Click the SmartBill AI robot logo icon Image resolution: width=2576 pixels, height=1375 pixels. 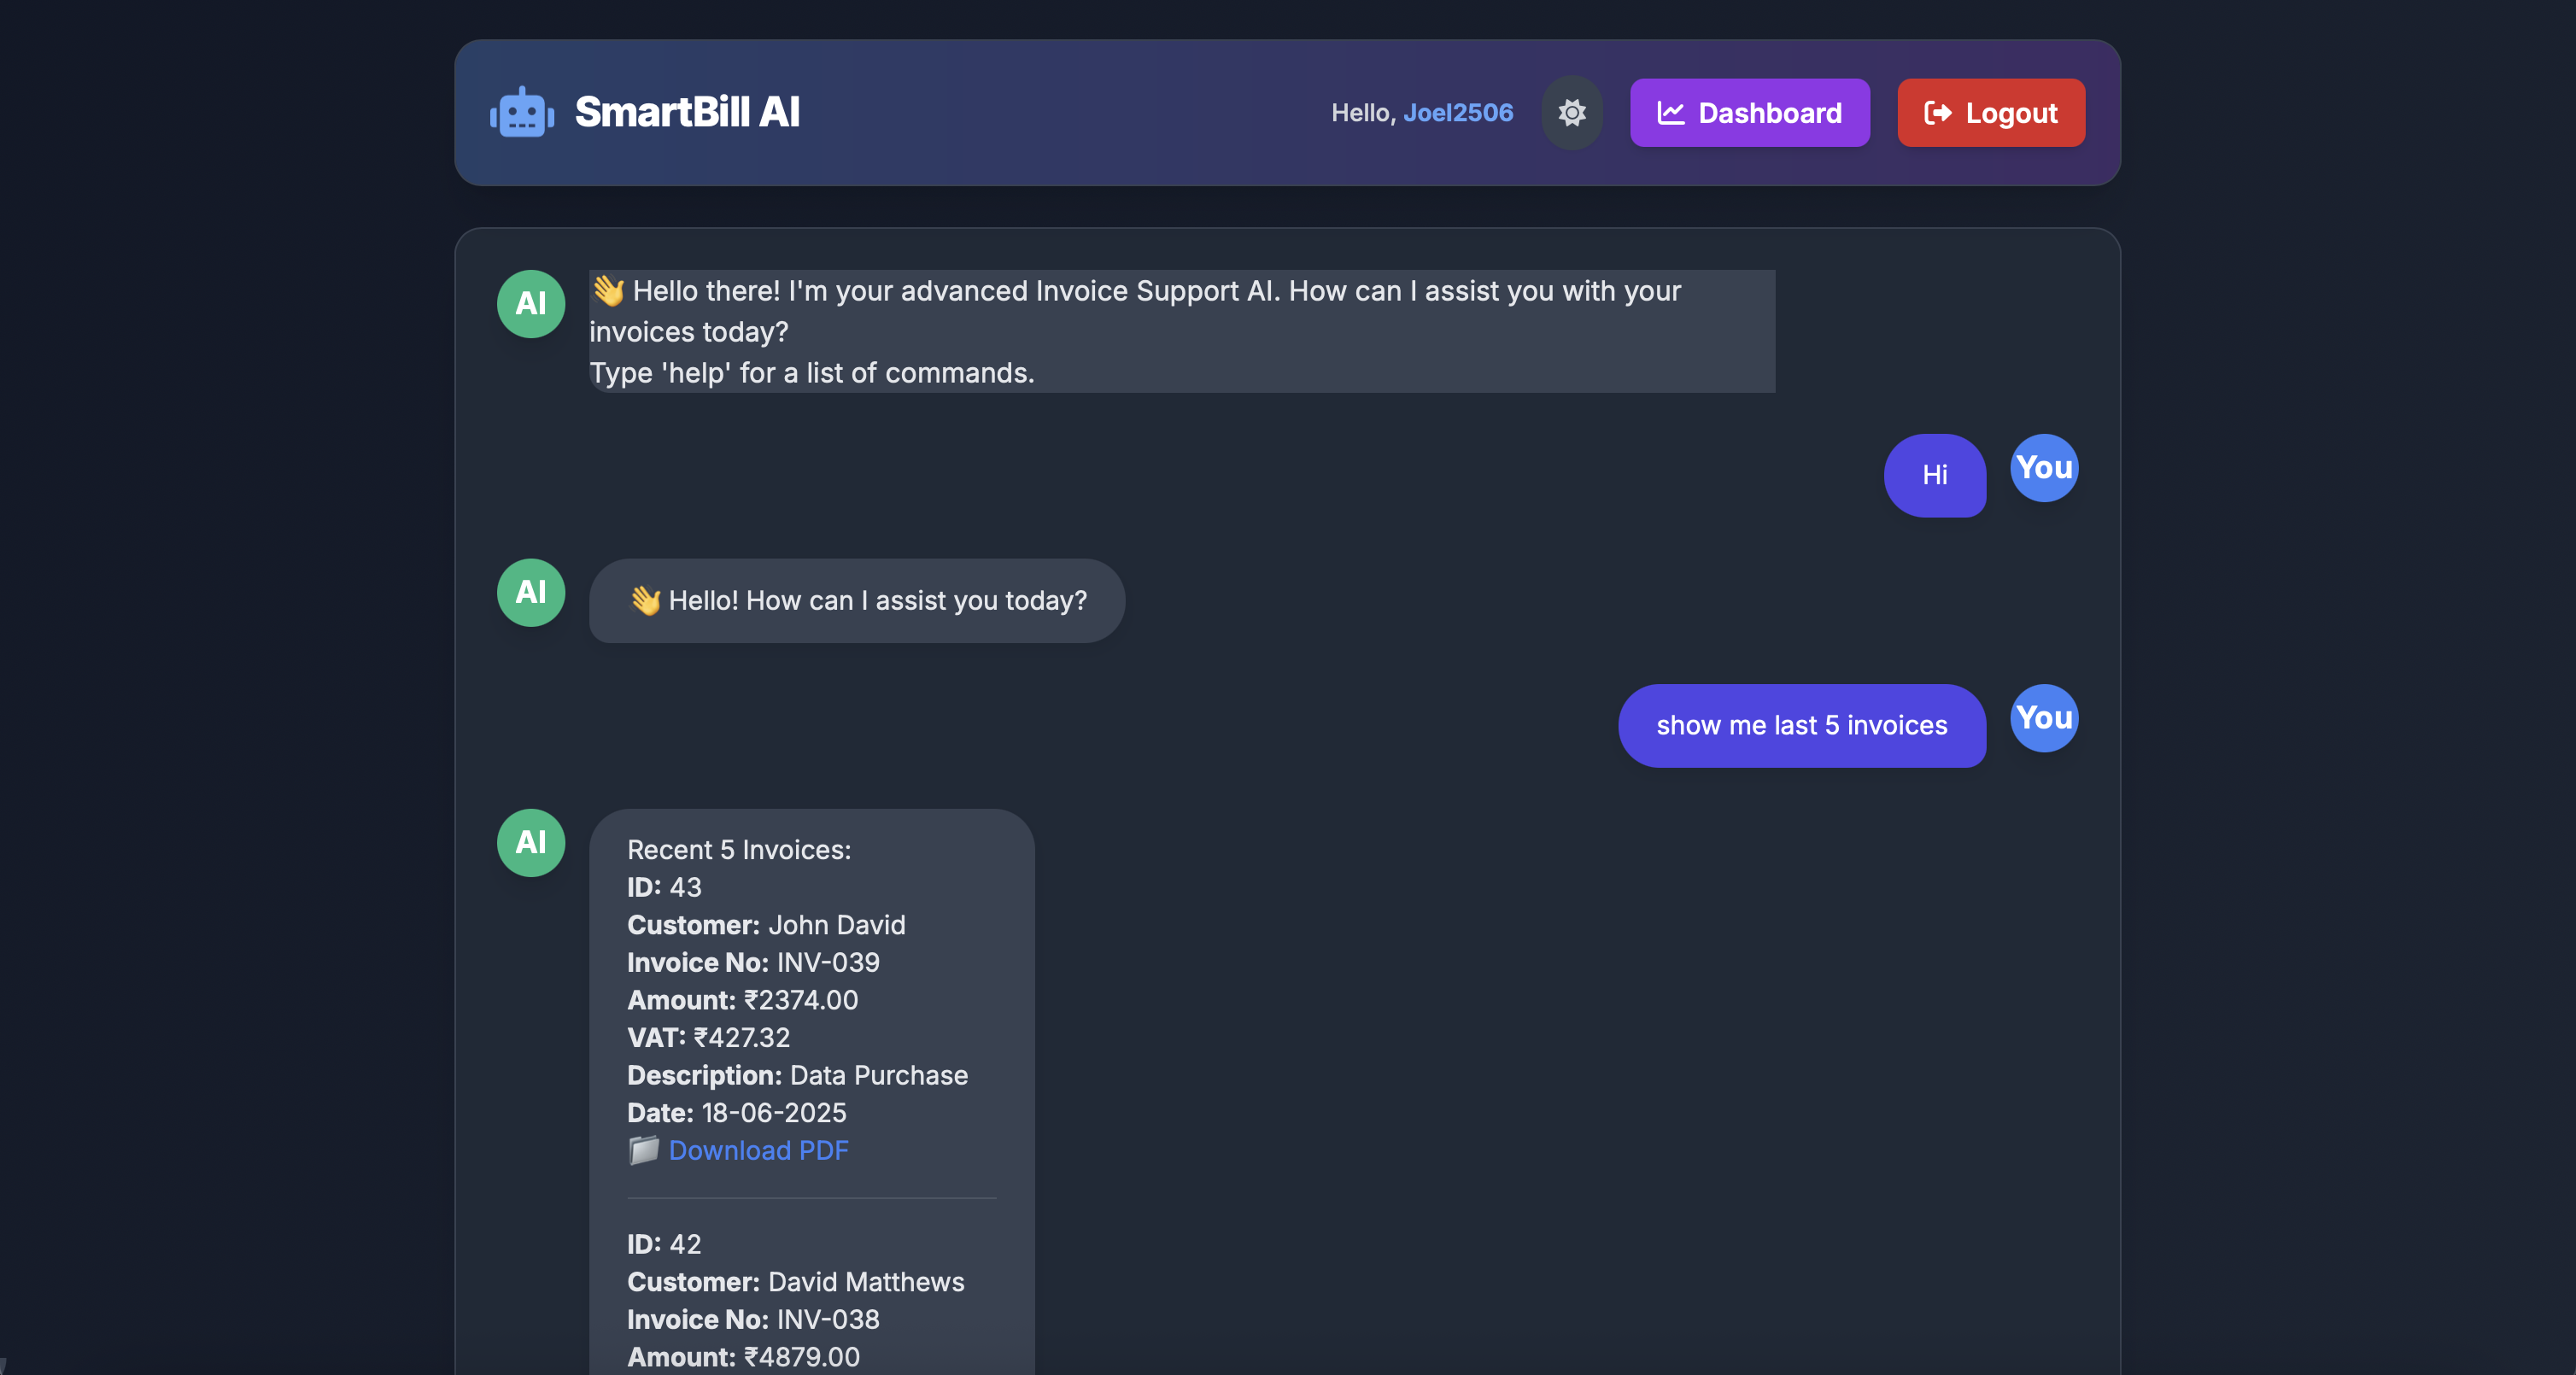coord(521,113)
